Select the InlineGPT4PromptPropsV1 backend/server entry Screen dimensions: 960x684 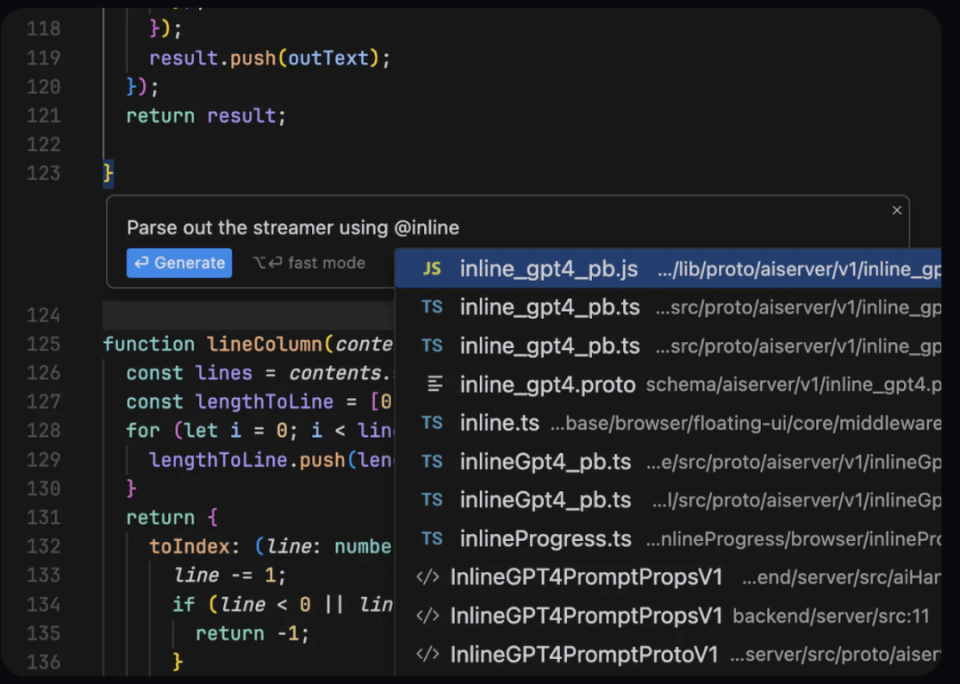(586, 616)
